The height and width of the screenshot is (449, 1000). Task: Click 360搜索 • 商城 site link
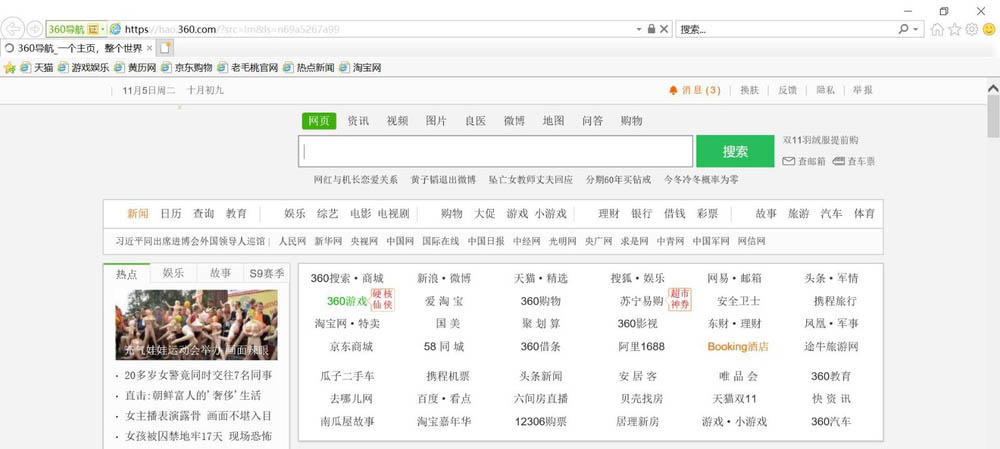(347, 278)
